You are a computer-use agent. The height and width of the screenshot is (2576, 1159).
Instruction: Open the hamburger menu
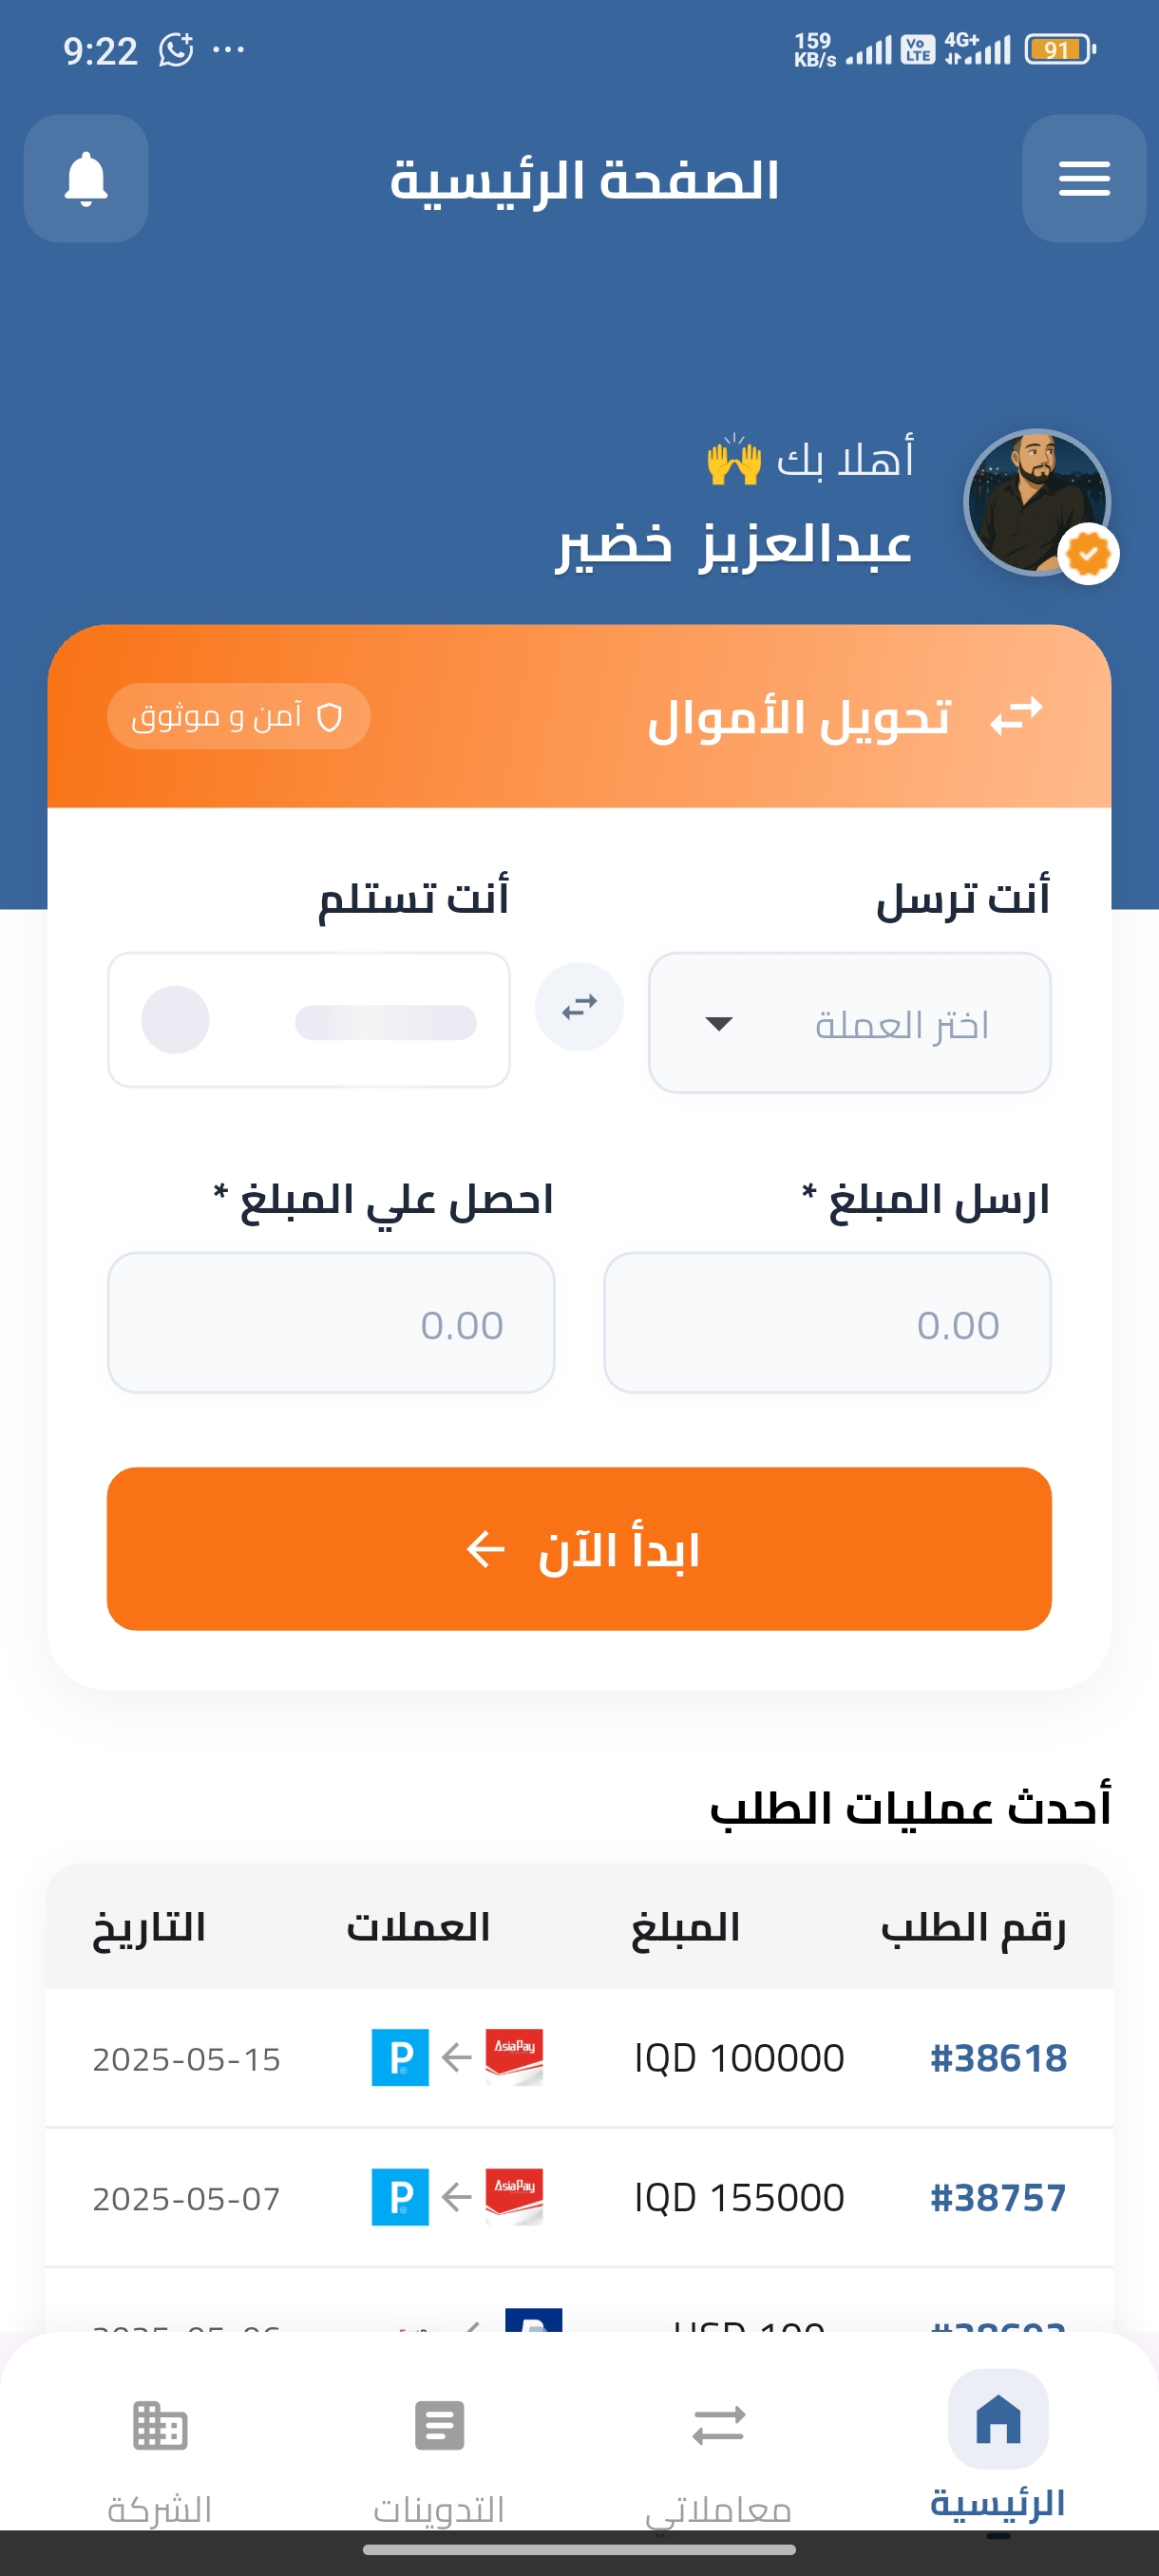(1083, 179)
